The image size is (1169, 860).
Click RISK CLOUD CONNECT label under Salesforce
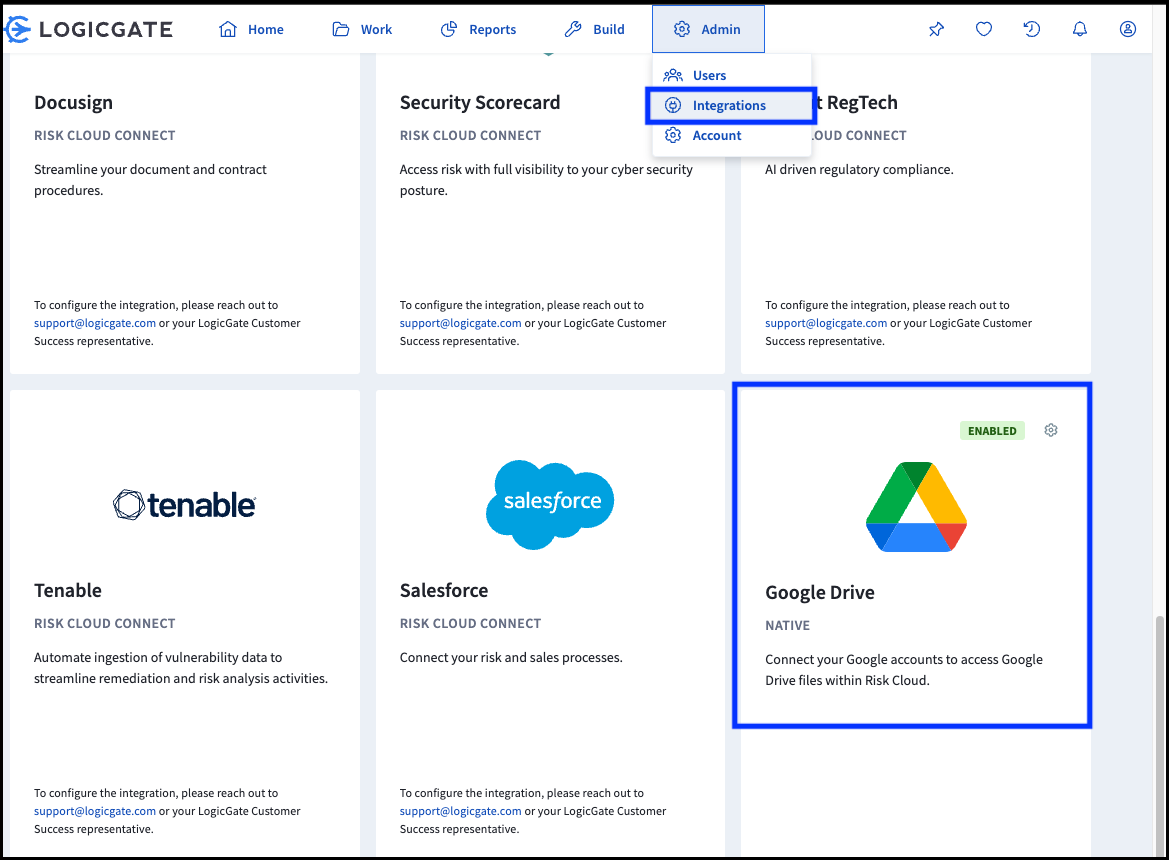tap(470, 623)
